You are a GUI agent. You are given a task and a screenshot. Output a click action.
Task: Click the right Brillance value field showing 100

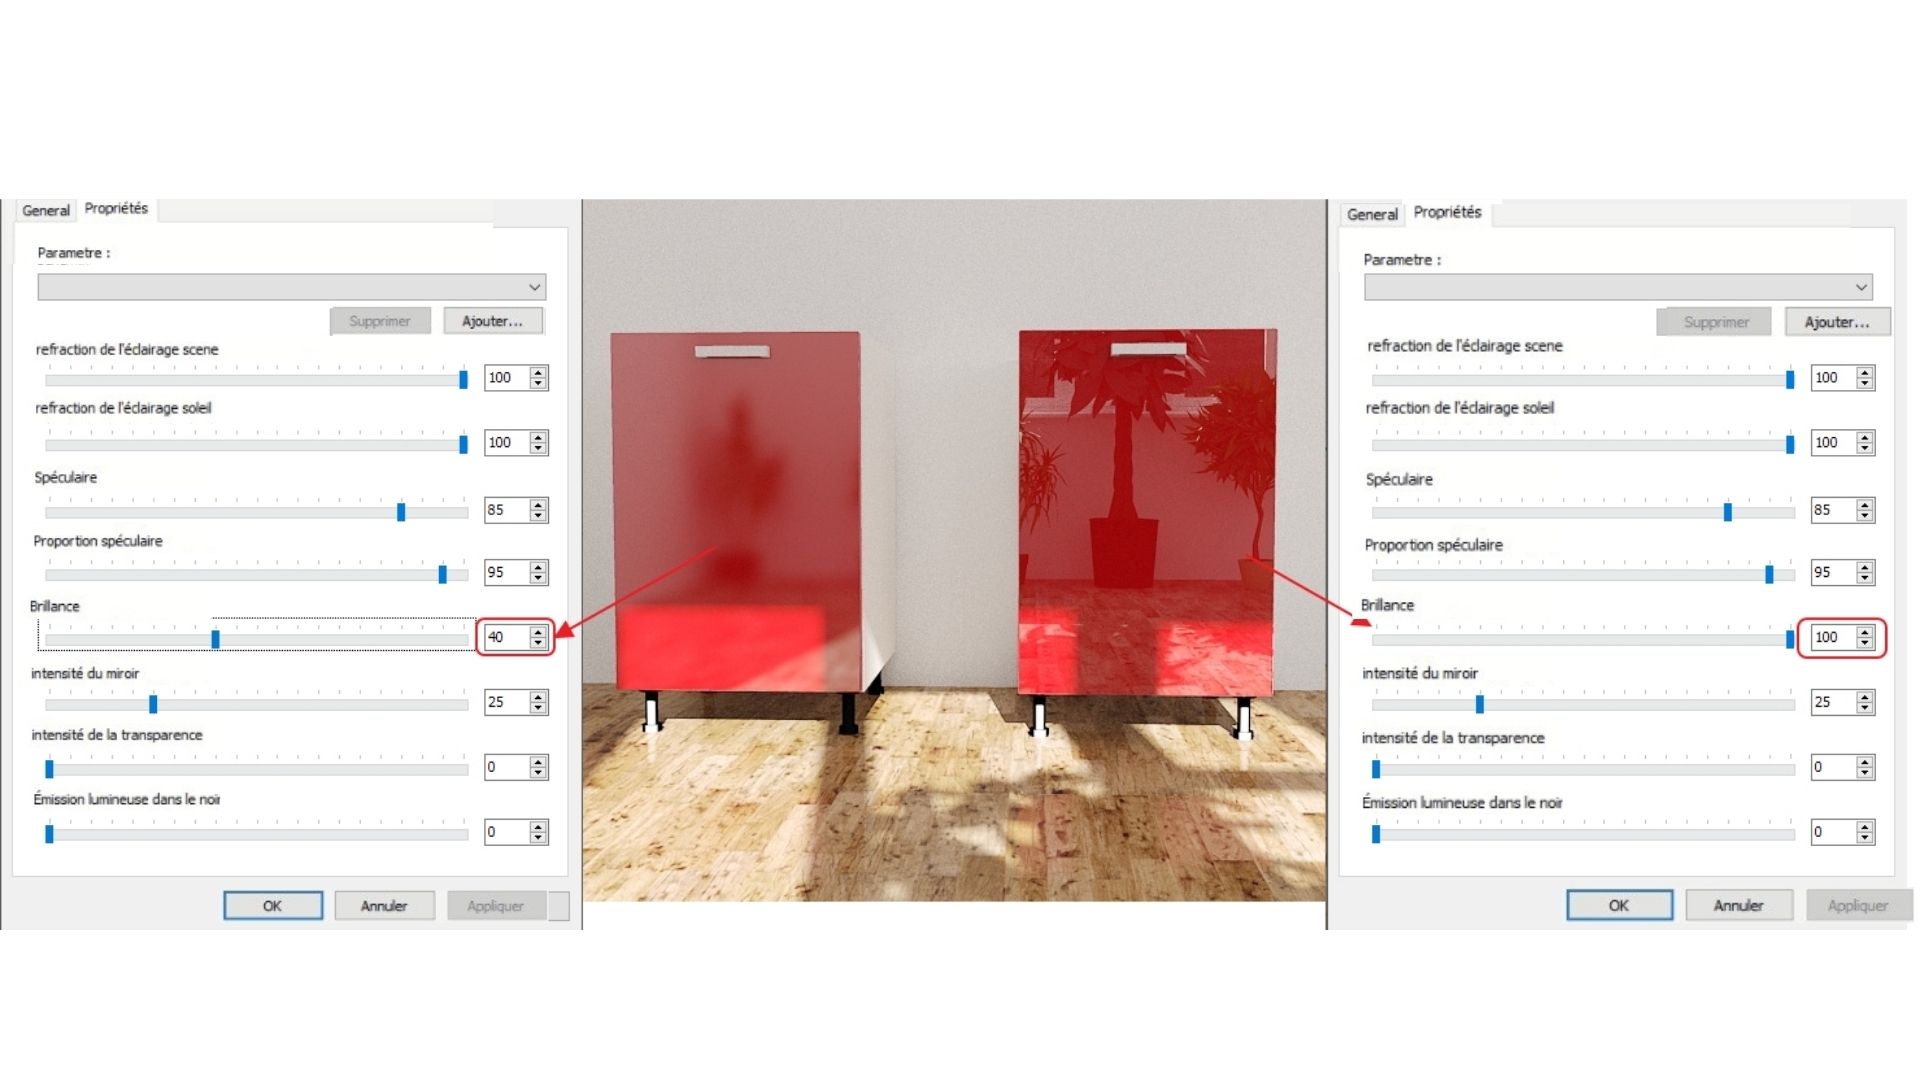coord(1830,637)
